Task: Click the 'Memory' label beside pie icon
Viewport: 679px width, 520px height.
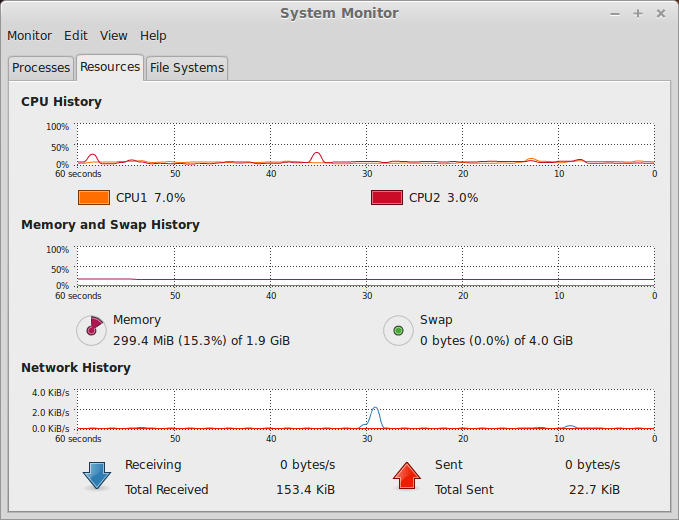Action: coord(137,320)
